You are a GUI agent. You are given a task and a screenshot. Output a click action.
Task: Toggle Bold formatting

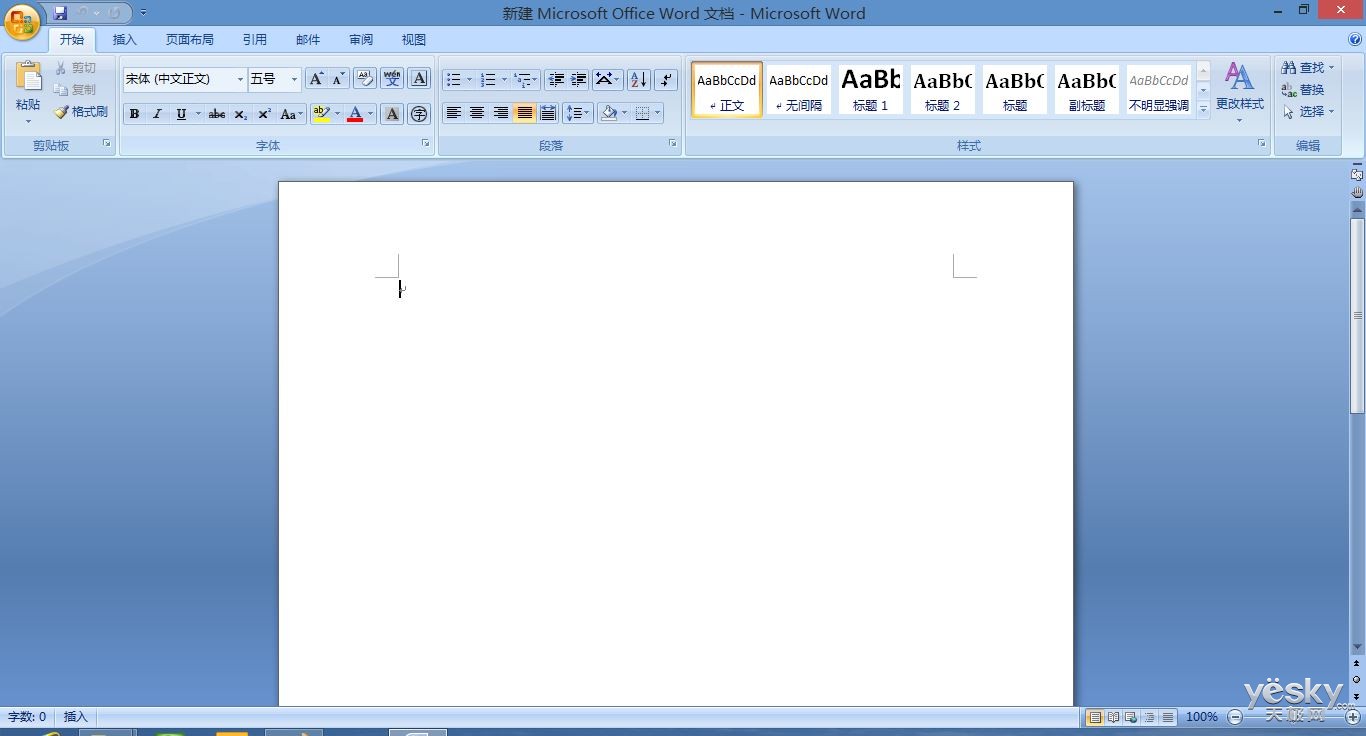[x=134, y=114]
